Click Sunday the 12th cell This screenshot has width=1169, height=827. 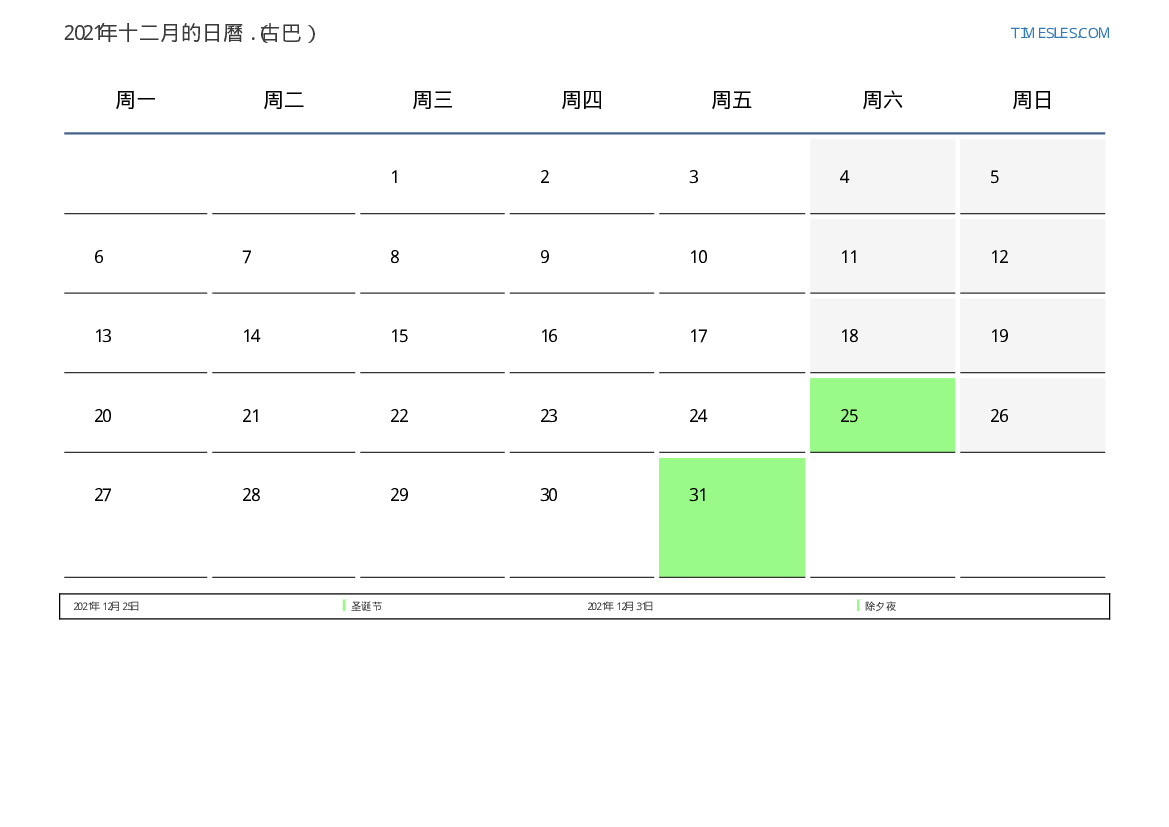click(x=1033, y=257)
